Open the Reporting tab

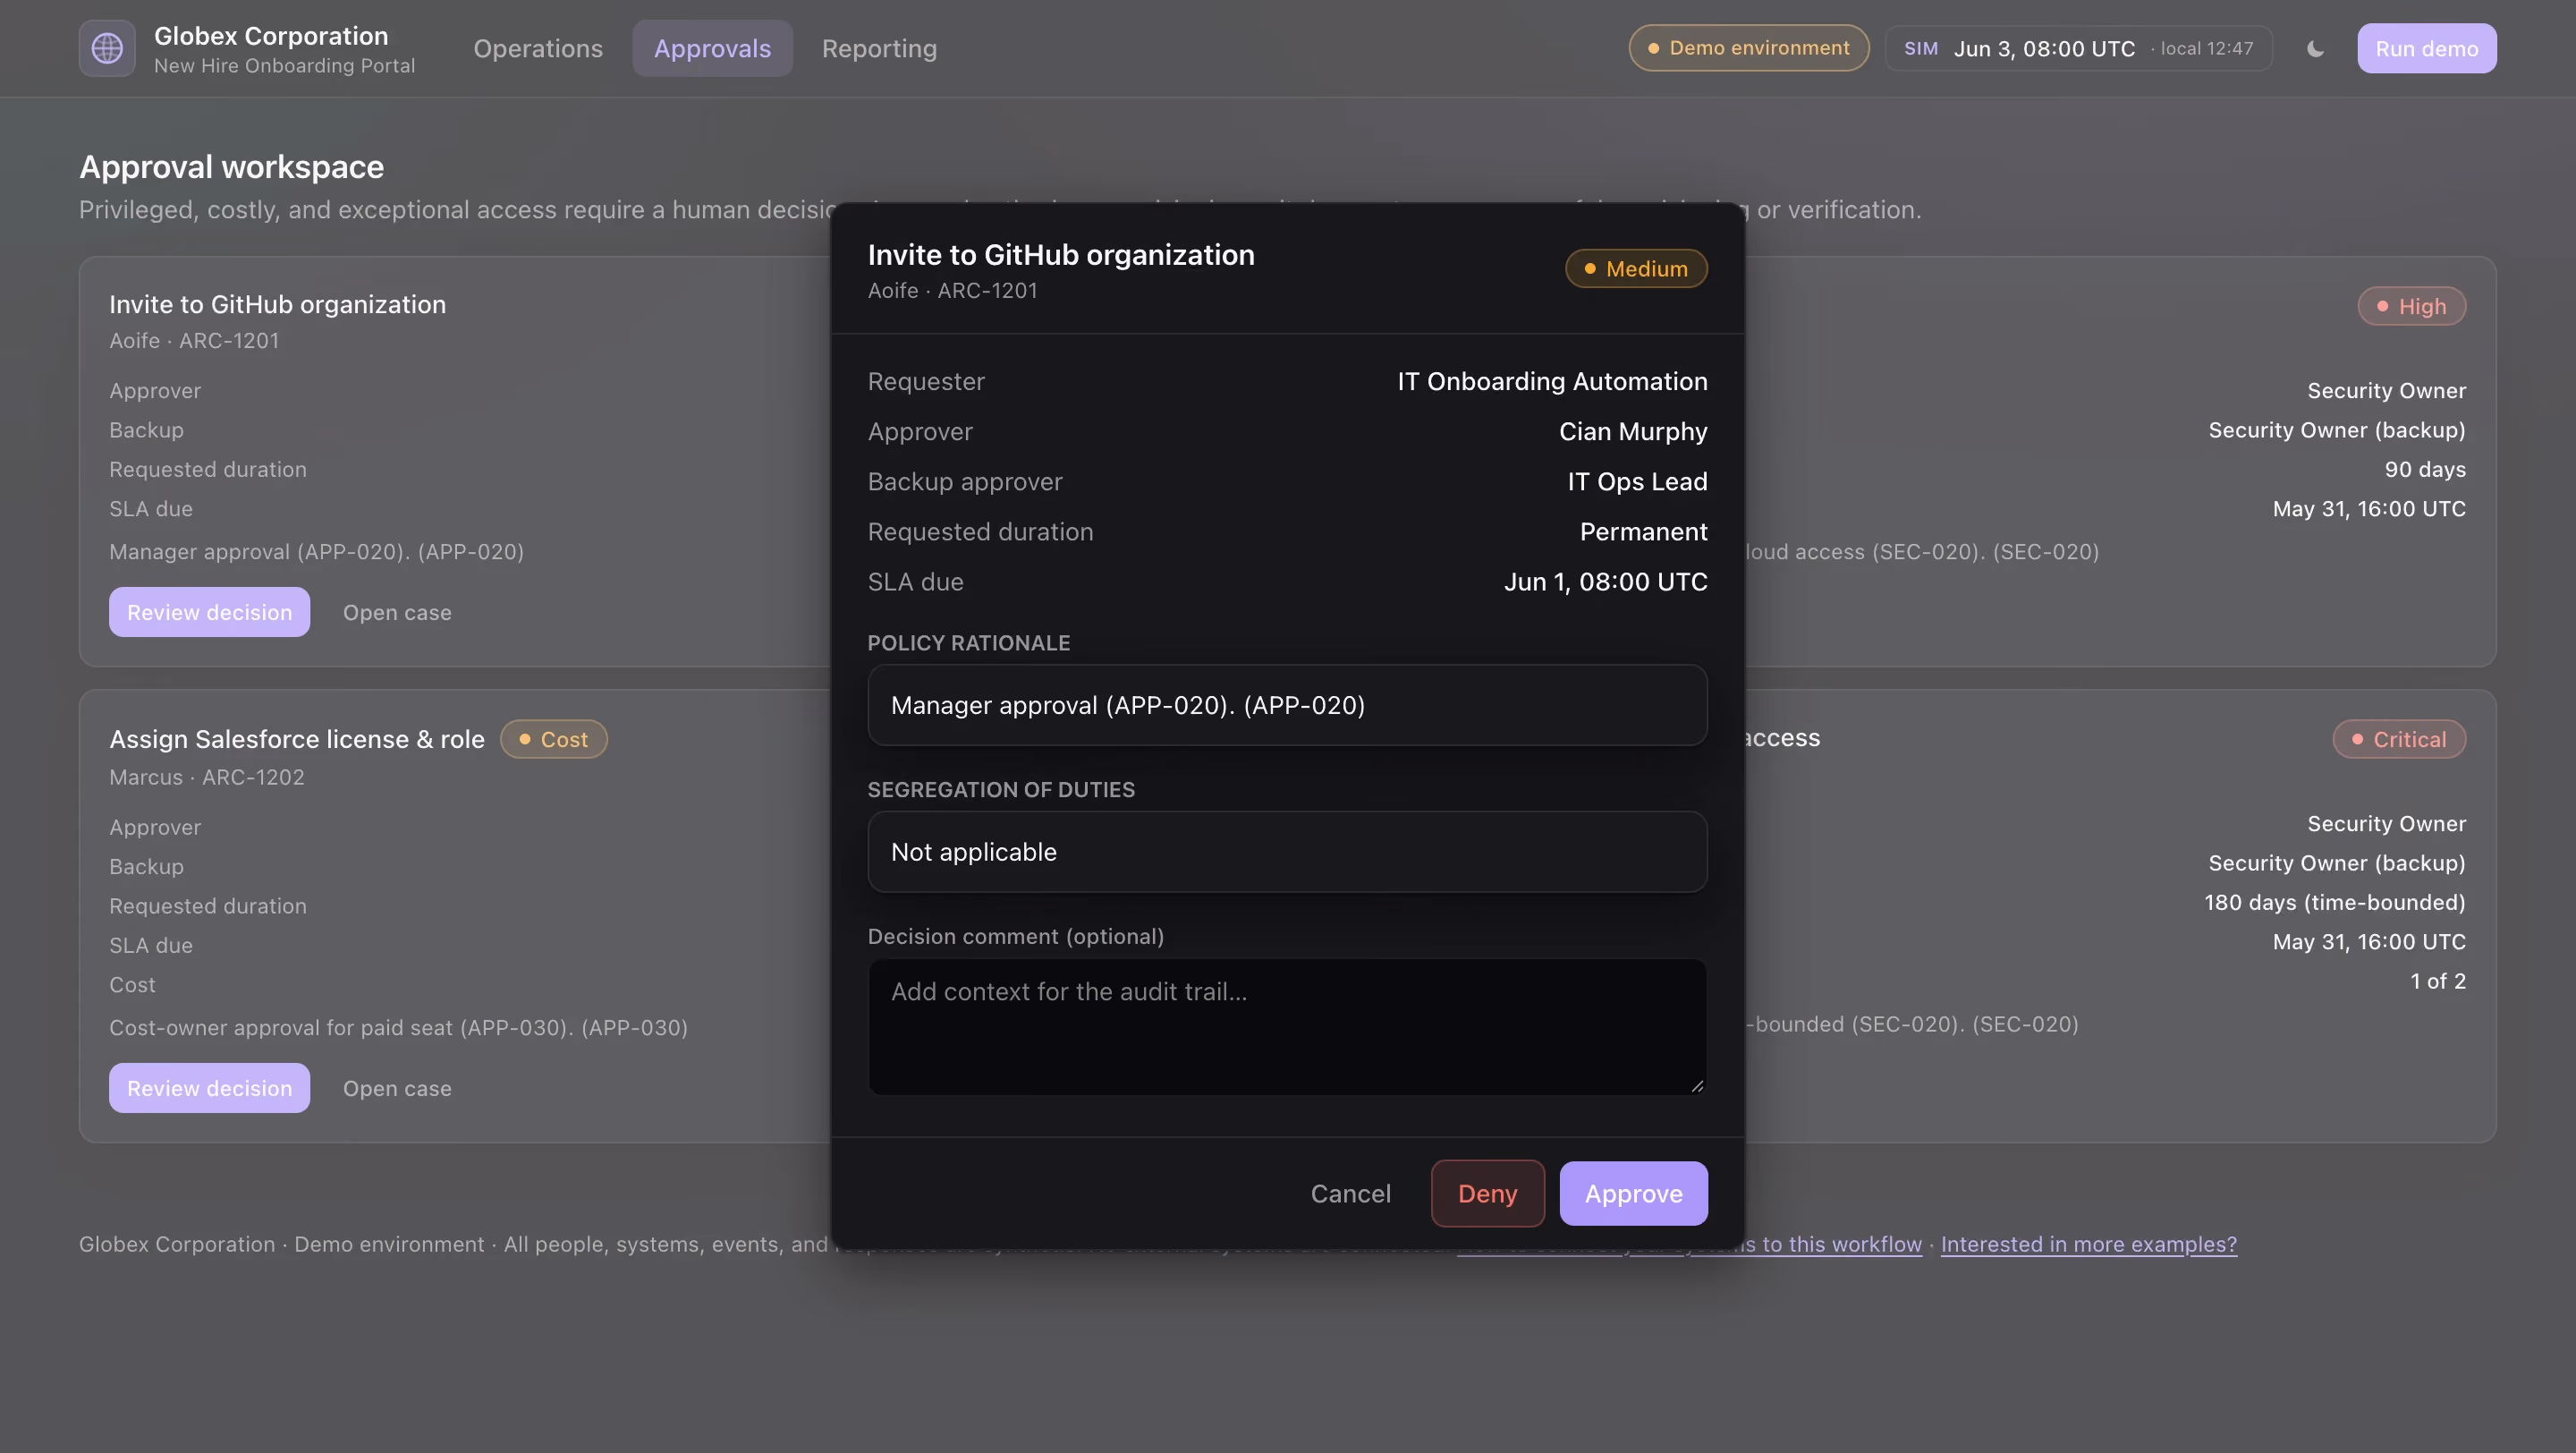click(879, 48)
